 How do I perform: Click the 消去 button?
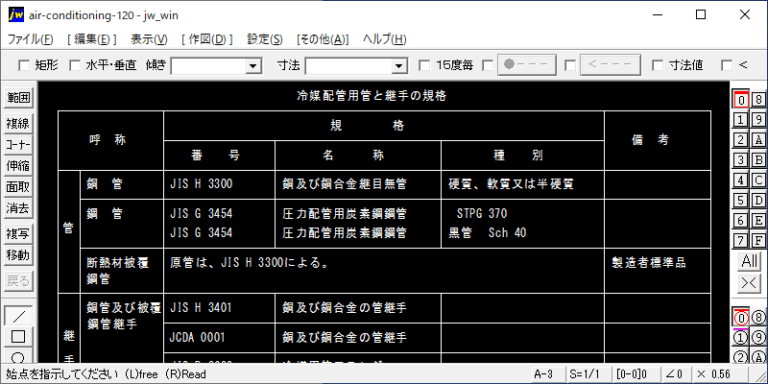(18, 208)
